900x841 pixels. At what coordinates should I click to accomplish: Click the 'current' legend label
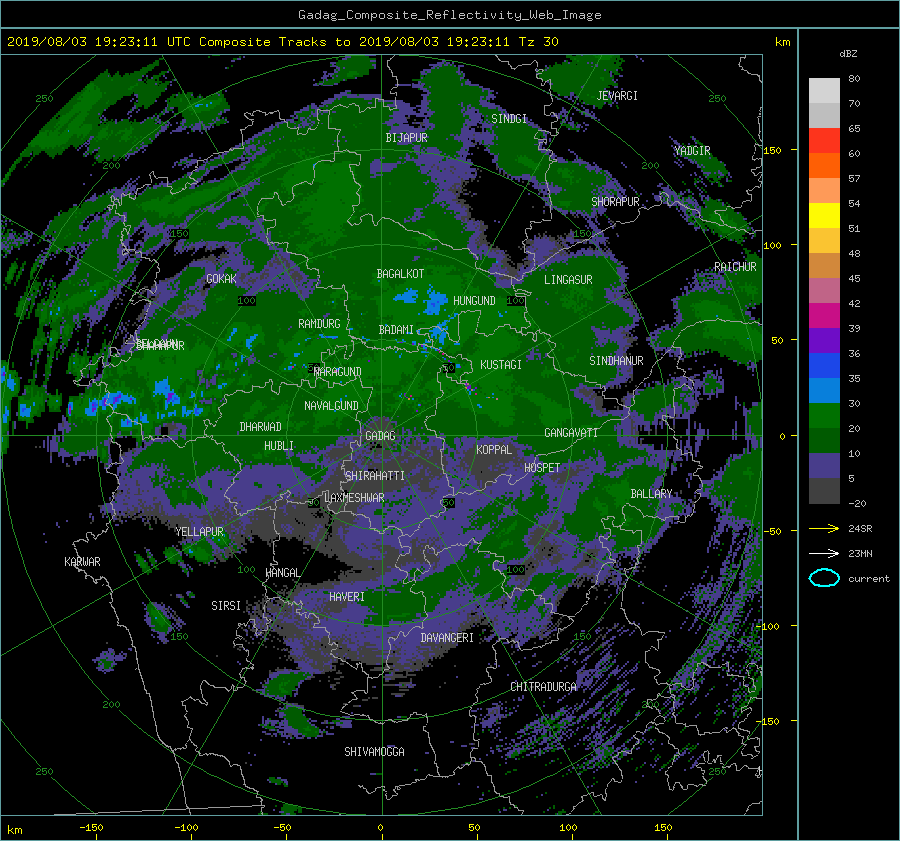click(x=869, y=579)
